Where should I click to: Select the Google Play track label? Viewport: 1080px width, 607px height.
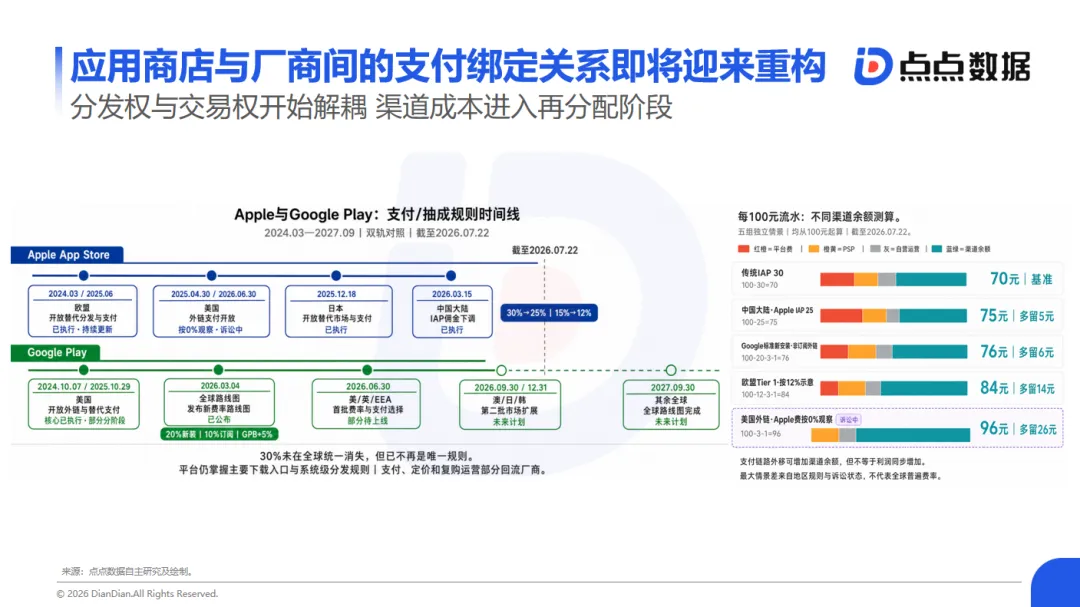[56, 353]
